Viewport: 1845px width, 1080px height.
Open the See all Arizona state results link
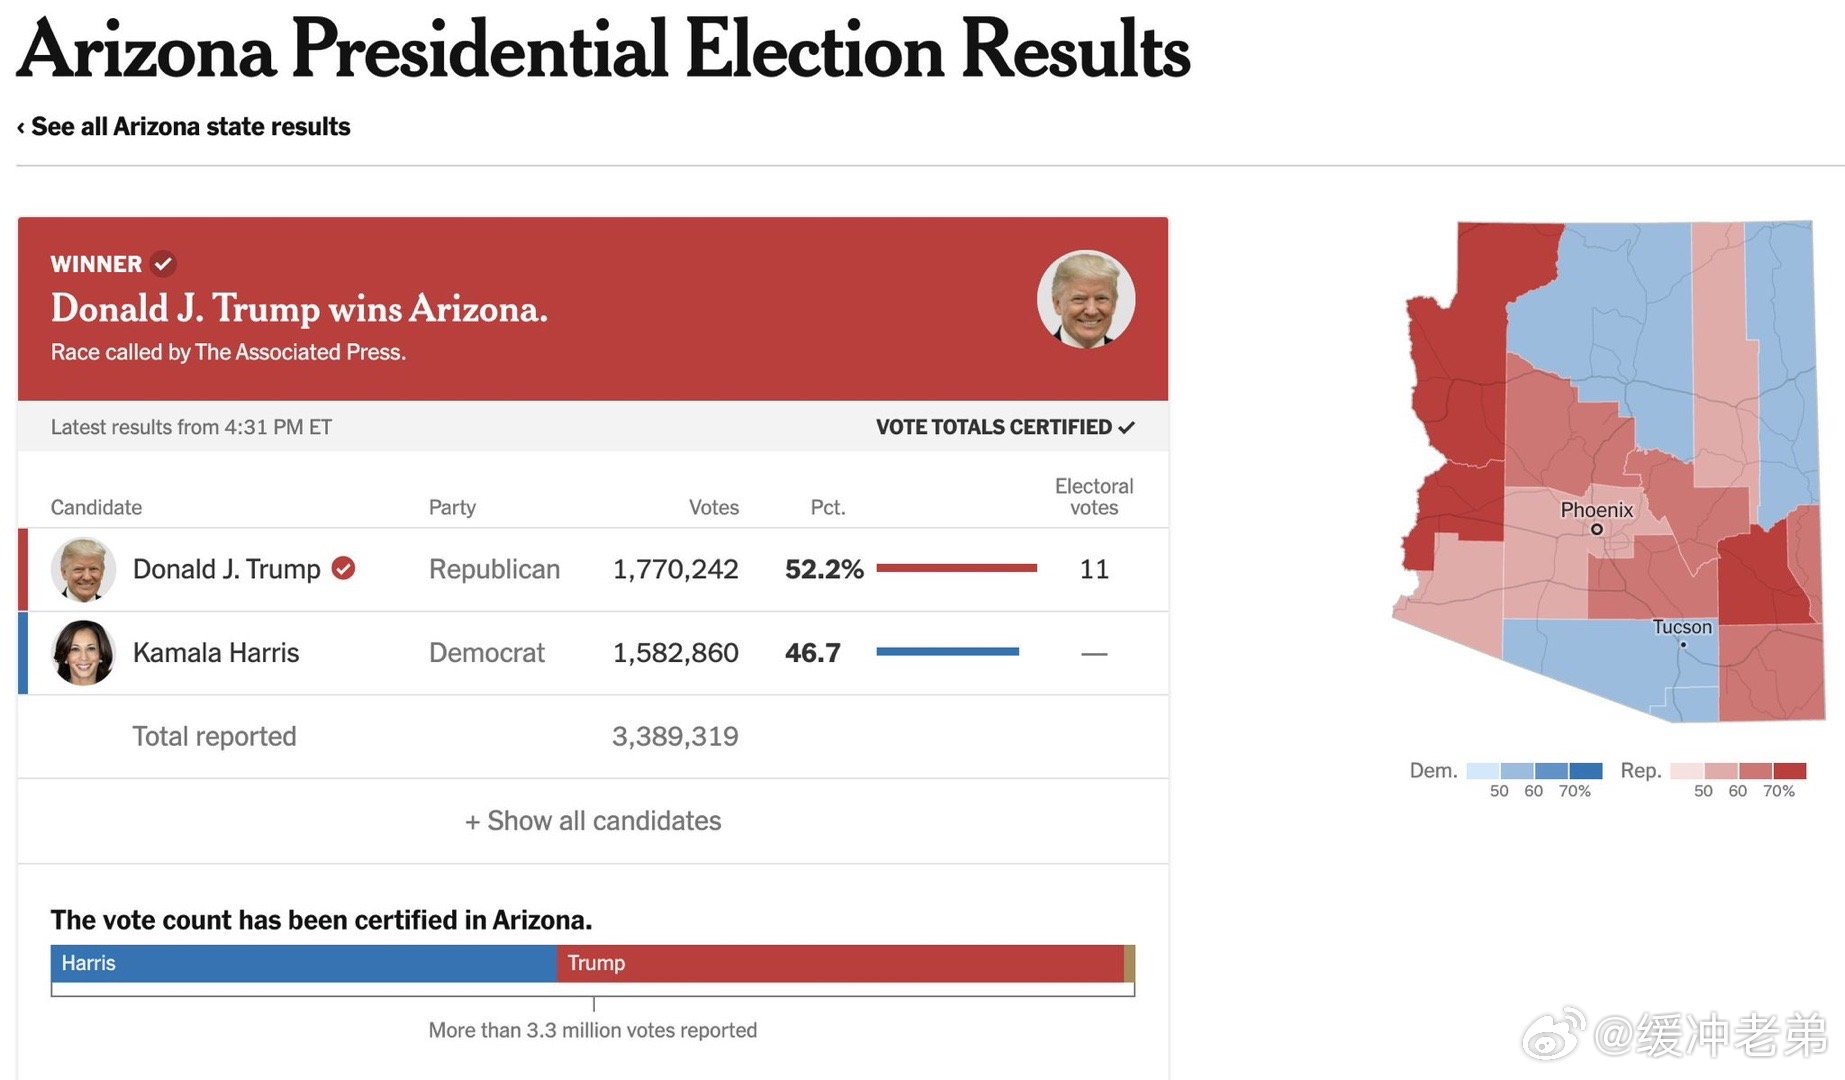(x=190, y=127)
